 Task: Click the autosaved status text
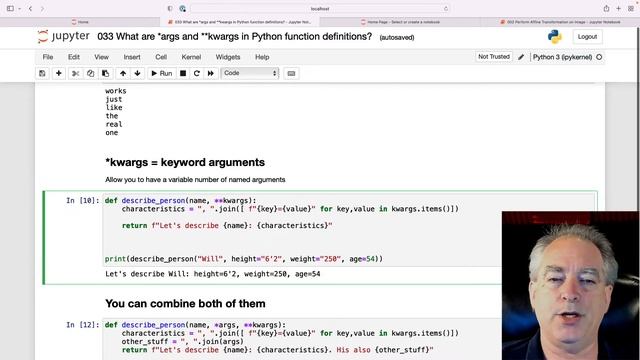(x=397, y=38)
